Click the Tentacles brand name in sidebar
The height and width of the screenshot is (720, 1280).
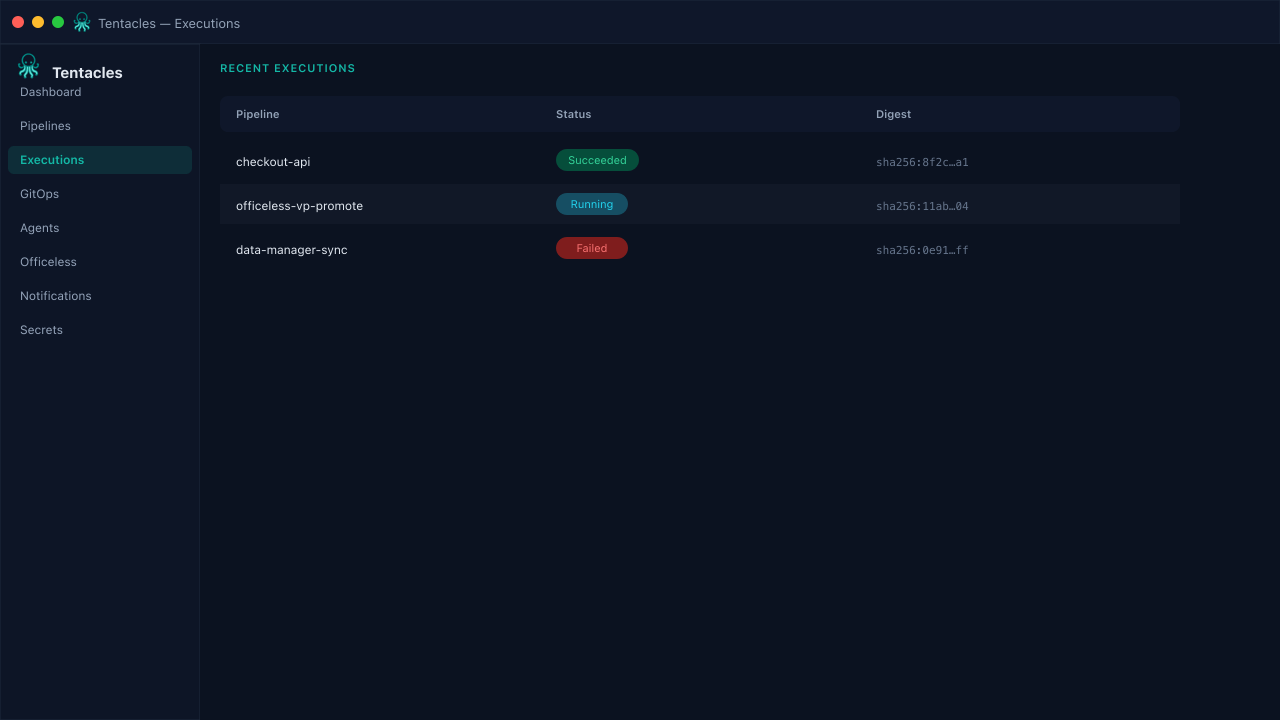coord(87,72)
